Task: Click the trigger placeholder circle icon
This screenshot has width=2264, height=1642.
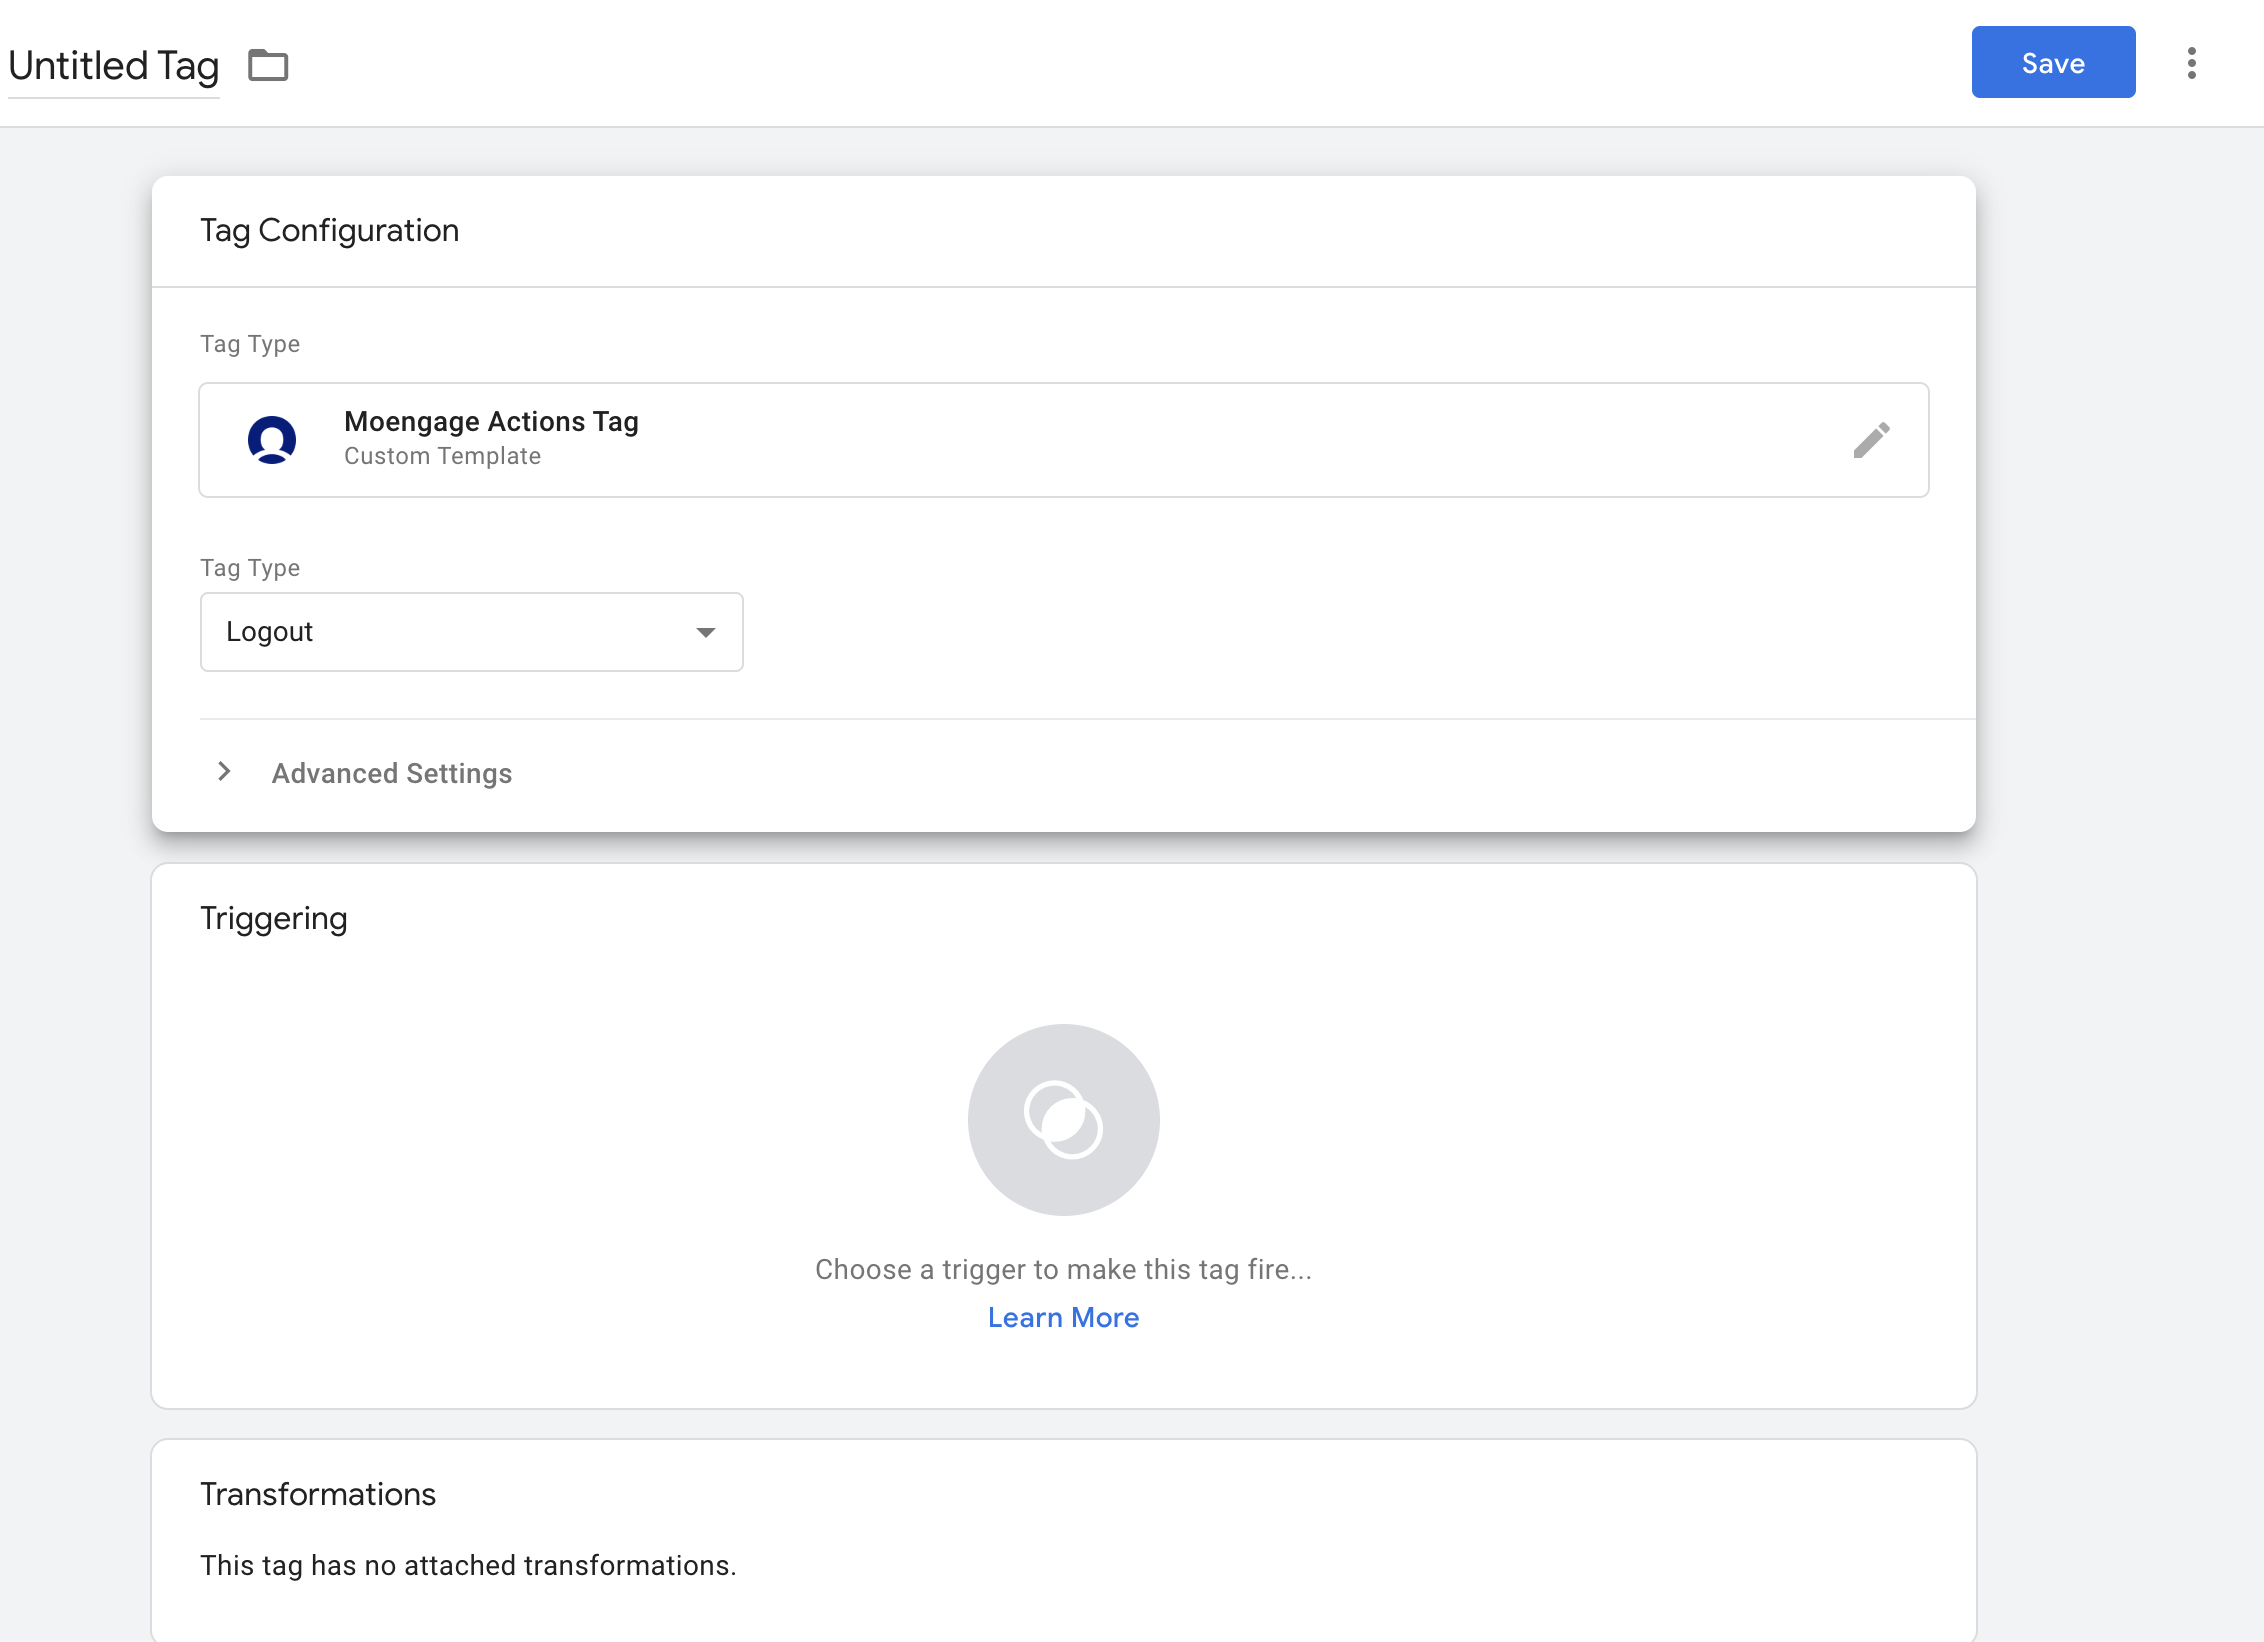Action: tap(1063, 1119)
